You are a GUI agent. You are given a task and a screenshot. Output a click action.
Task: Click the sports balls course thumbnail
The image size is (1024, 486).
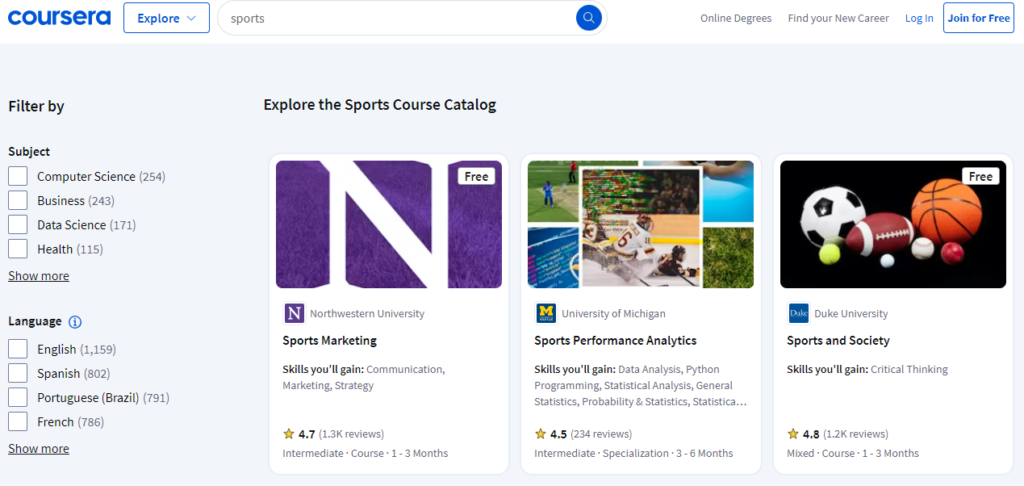pyautogui.click(x=893, y=224)
